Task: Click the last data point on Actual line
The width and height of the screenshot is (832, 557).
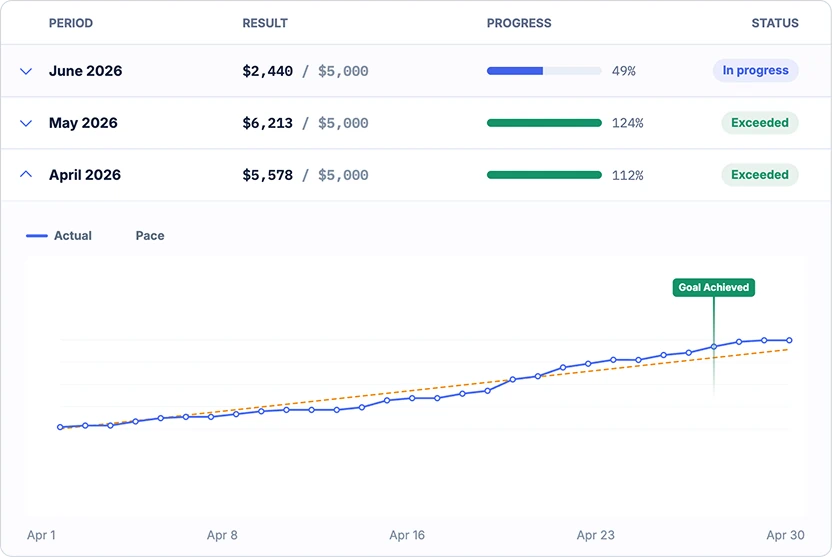Action: 789,340
